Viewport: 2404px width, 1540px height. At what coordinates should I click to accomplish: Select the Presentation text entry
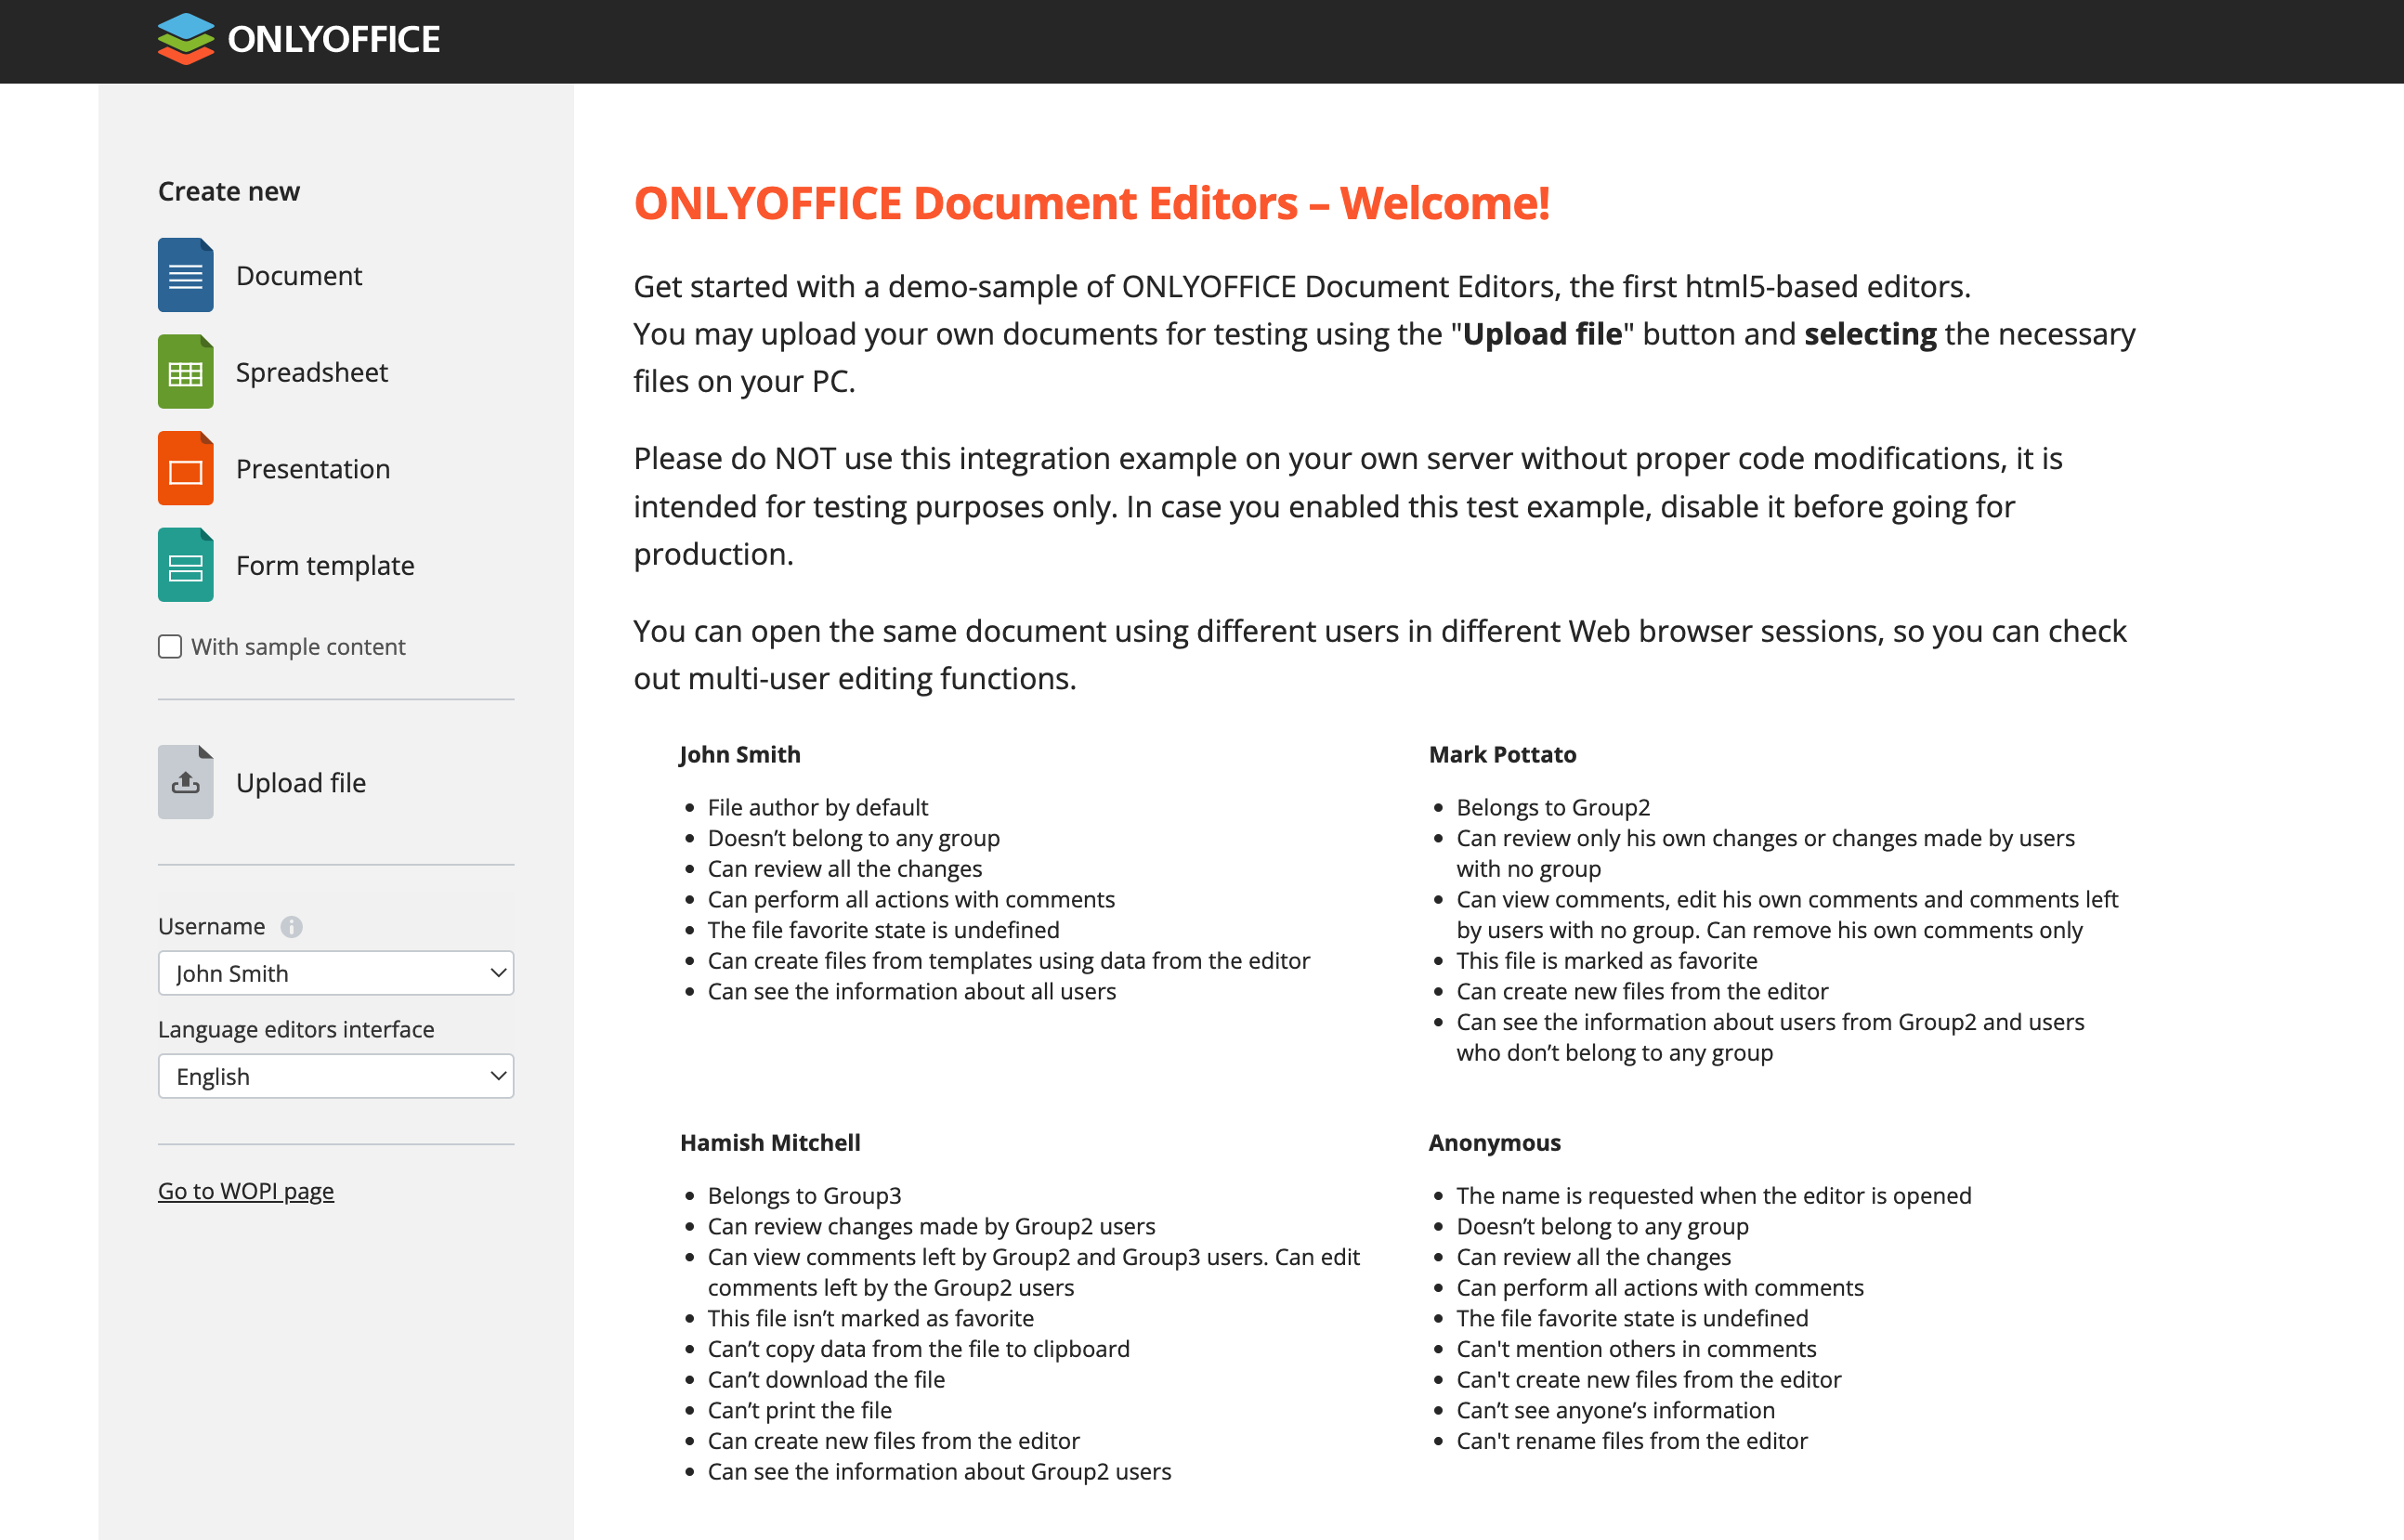[313, 469]
